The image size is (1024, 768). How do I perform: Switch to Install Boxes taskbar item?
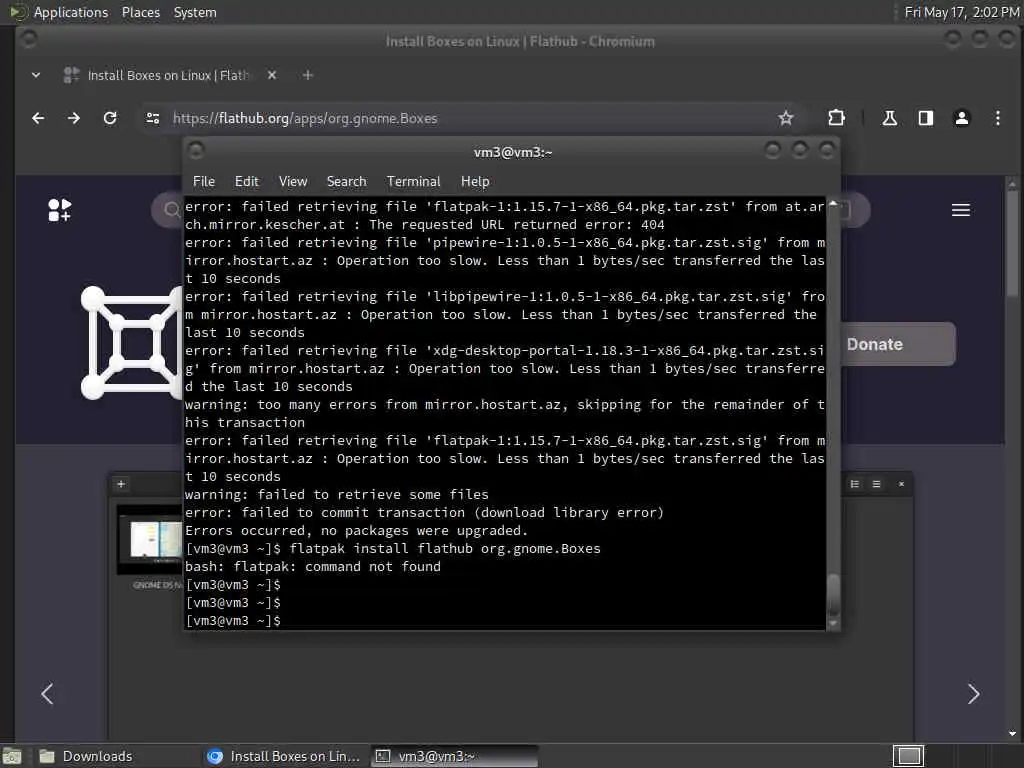(283, 756)
